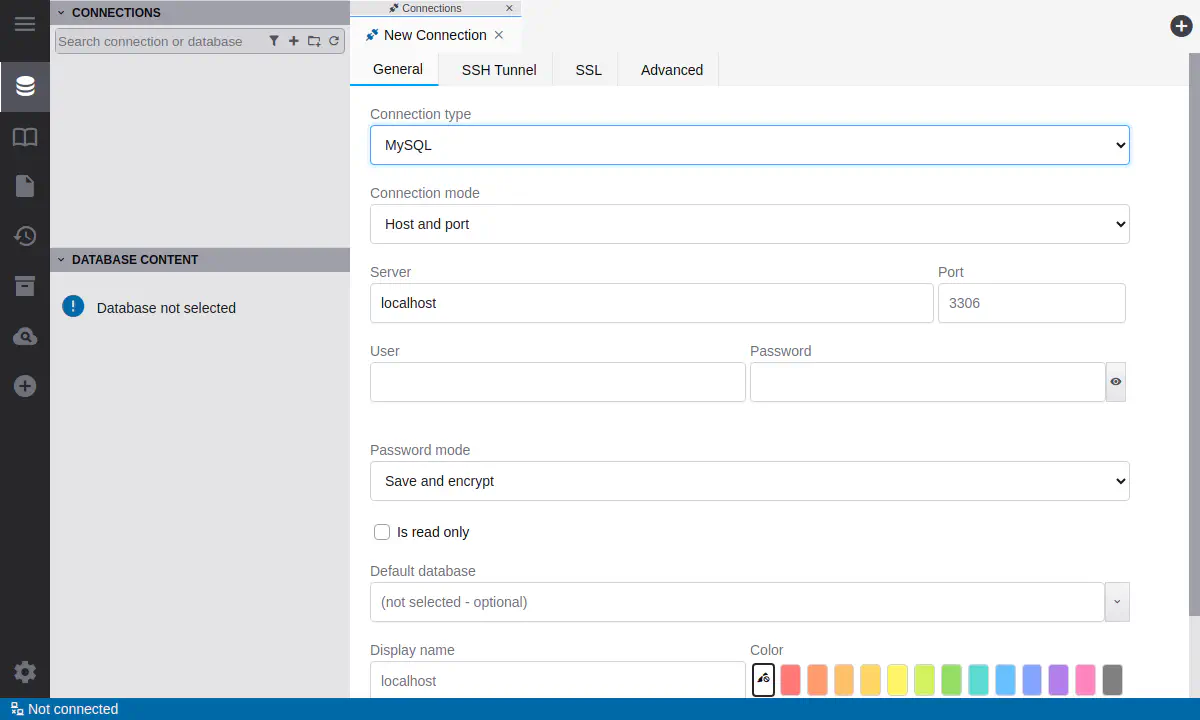The image size is (1200, 720).
Task: Open the Connection type dropdown
Action: pyautogui.click(x=749, y=145)
